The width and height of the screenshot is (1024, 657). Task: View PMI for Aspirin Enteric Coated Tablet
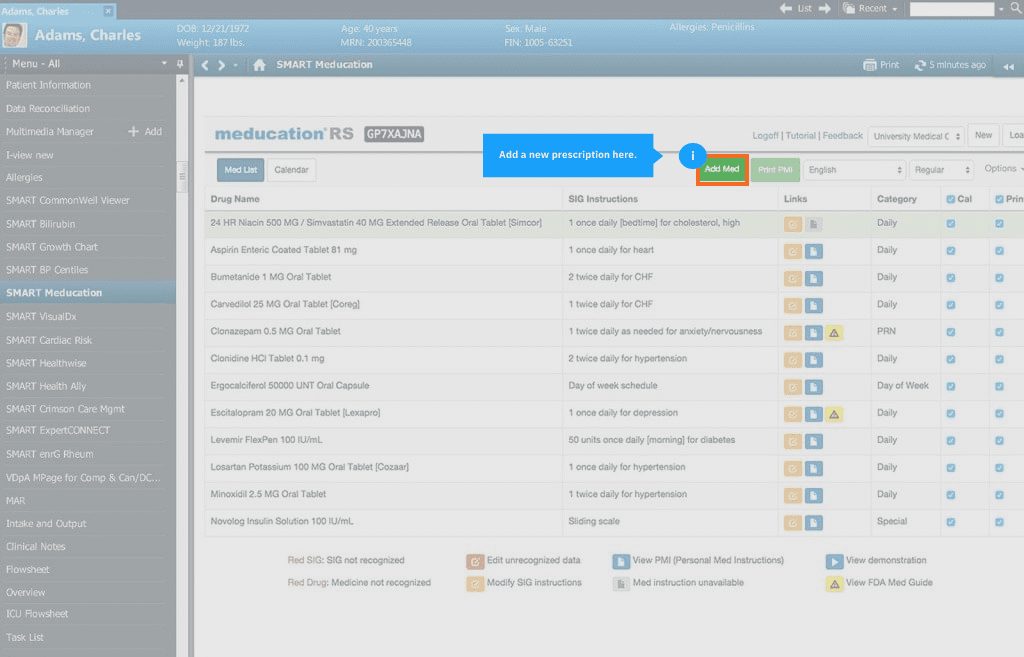point(814,251)
